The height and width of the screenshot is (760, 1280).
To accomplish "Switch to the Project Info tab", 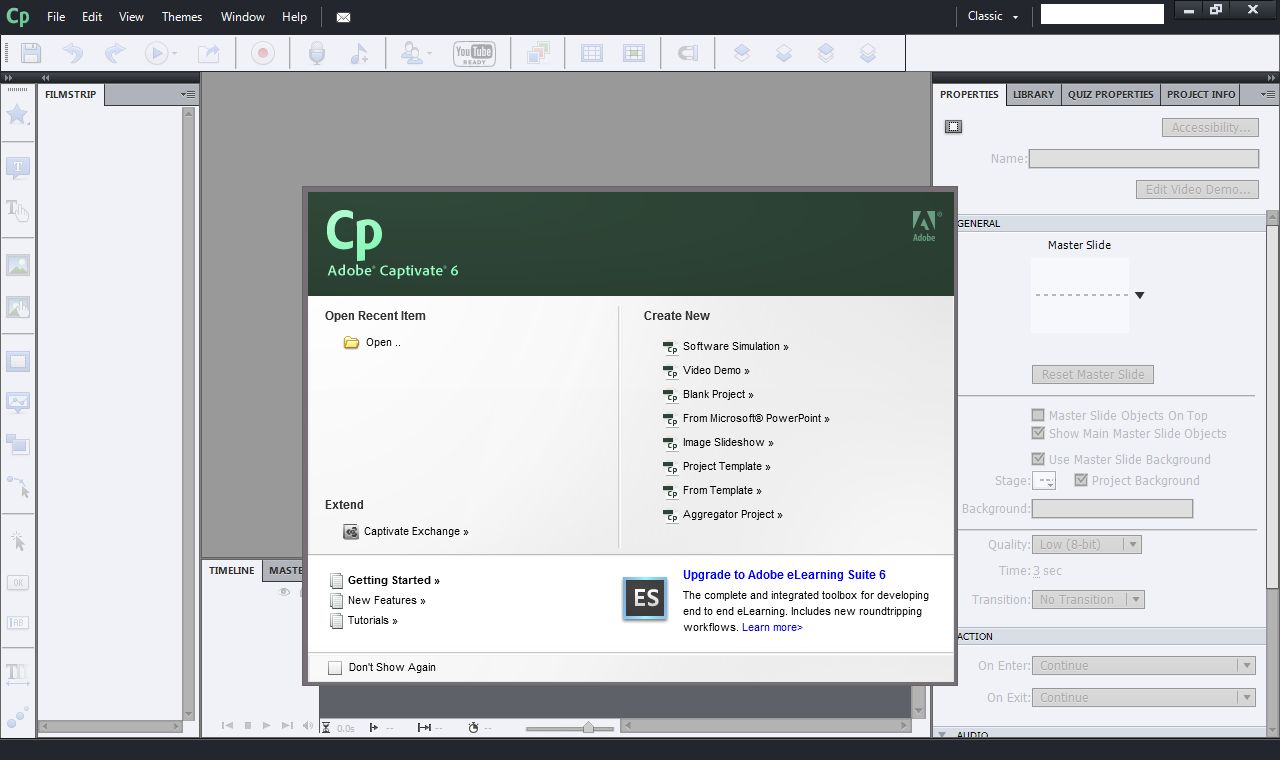I will click(1201, 94).
